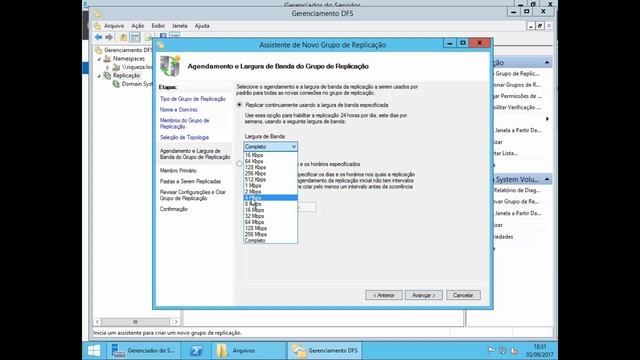Image resolution: width=640 pixels, height=360 pixels.
Task: Go to Membros do Grupo de Replicação step
Action: pos(184,124)
